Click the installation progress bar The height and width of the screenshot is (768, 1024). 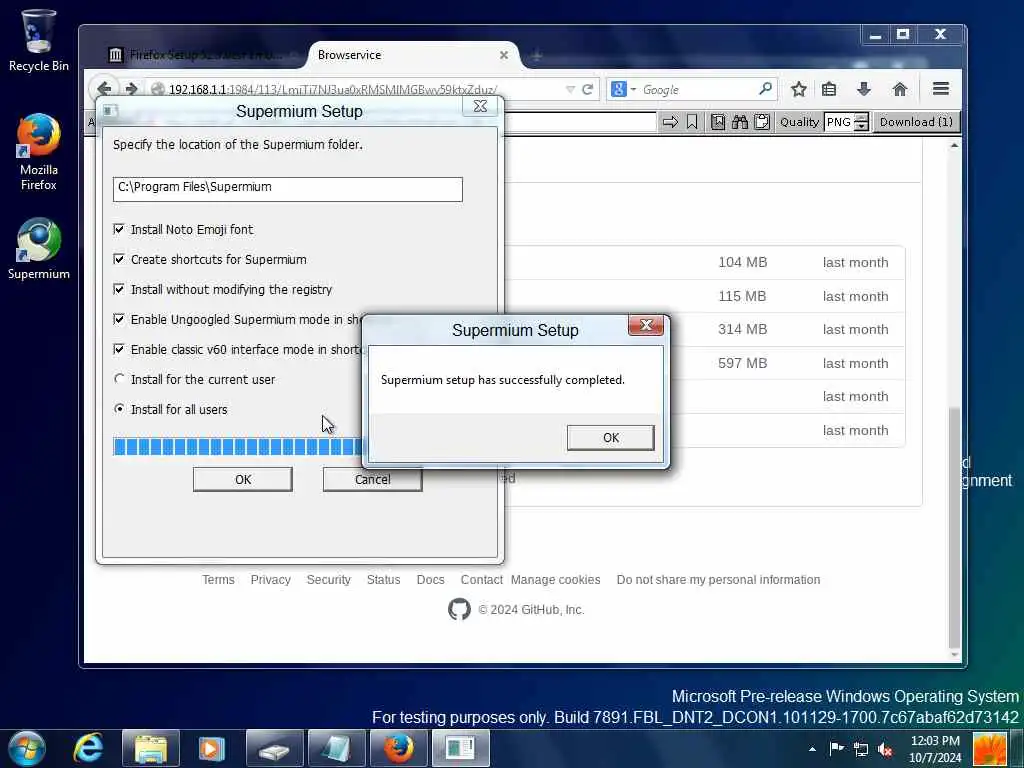(x=238, y=447)
